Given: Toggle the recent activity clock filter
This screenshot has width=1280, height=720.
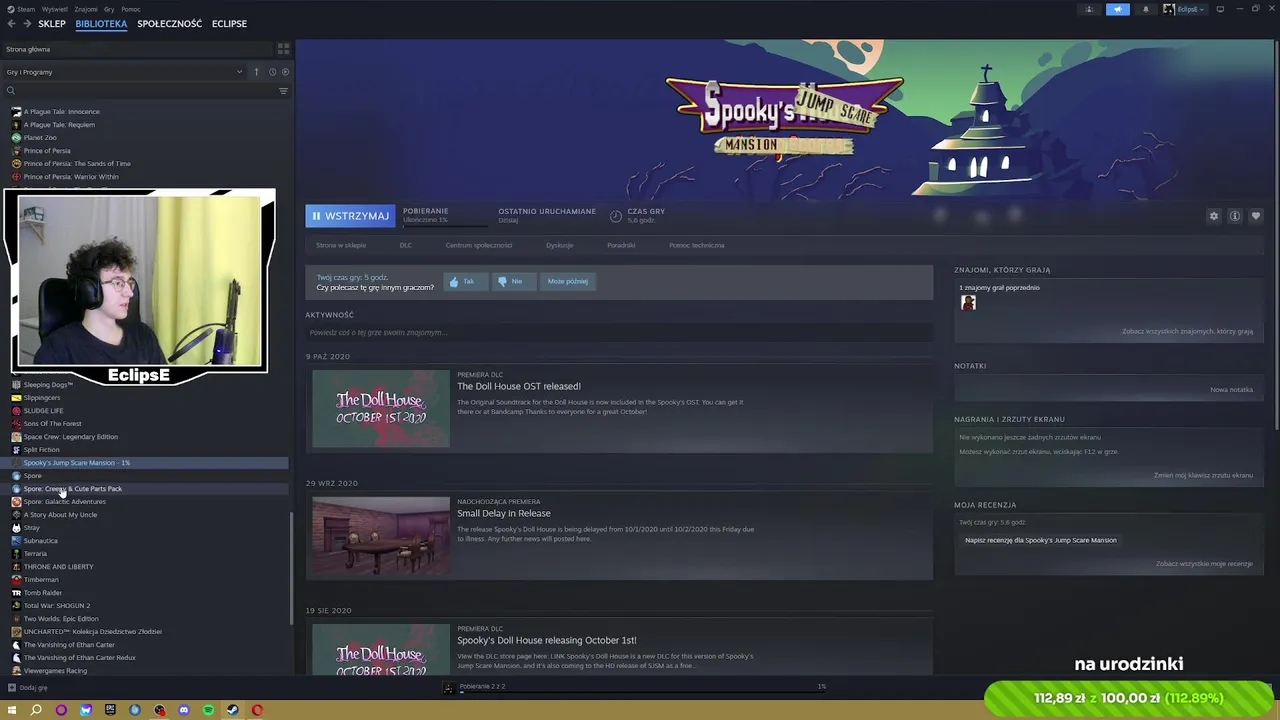Looking at the screenshot, I should click(x=271, y=72).
